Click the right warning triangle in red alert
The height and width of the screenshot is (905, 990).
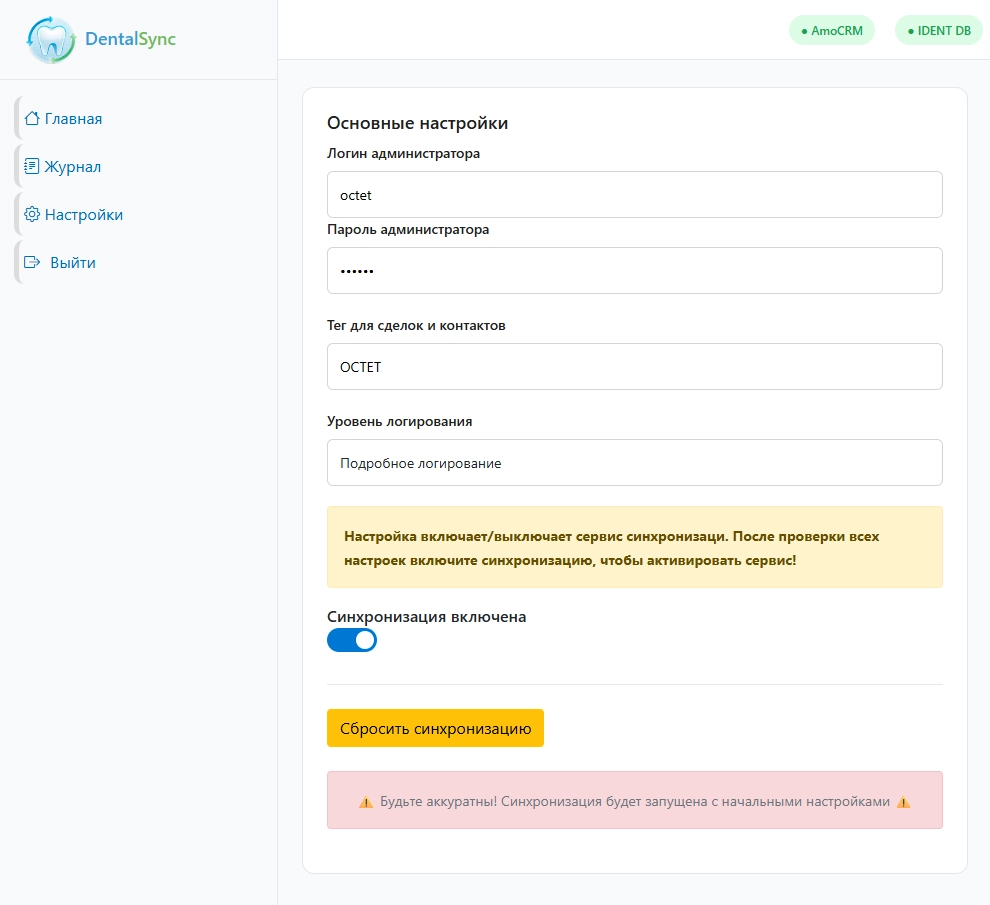904,802
